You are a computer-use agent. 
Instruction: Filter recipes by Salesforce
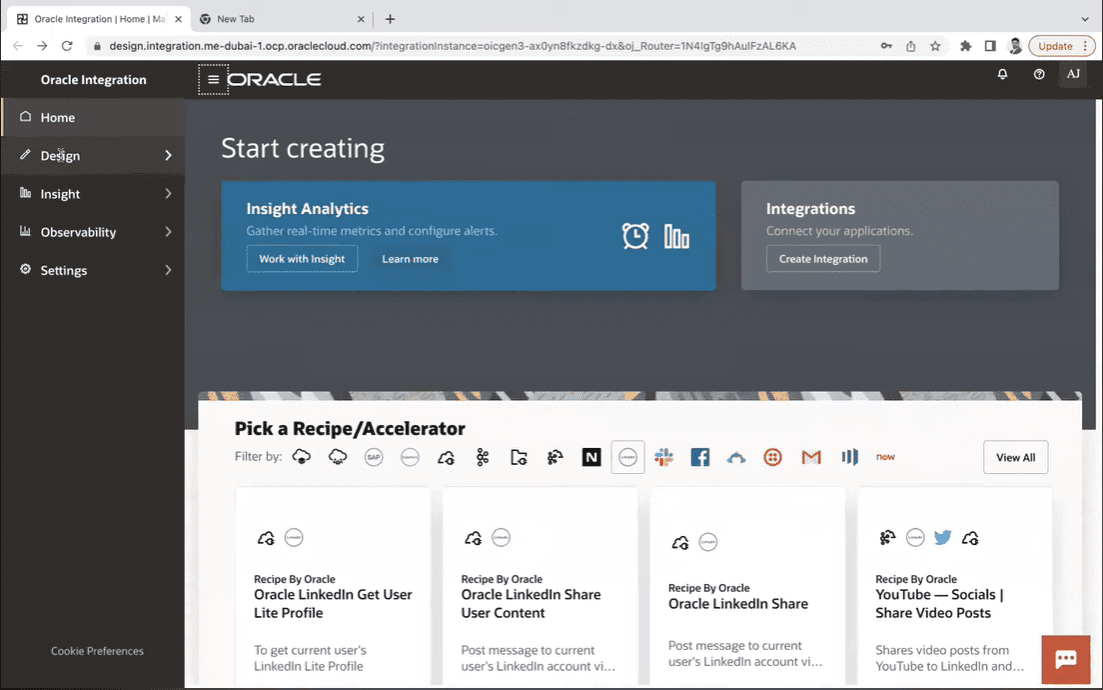410,457
